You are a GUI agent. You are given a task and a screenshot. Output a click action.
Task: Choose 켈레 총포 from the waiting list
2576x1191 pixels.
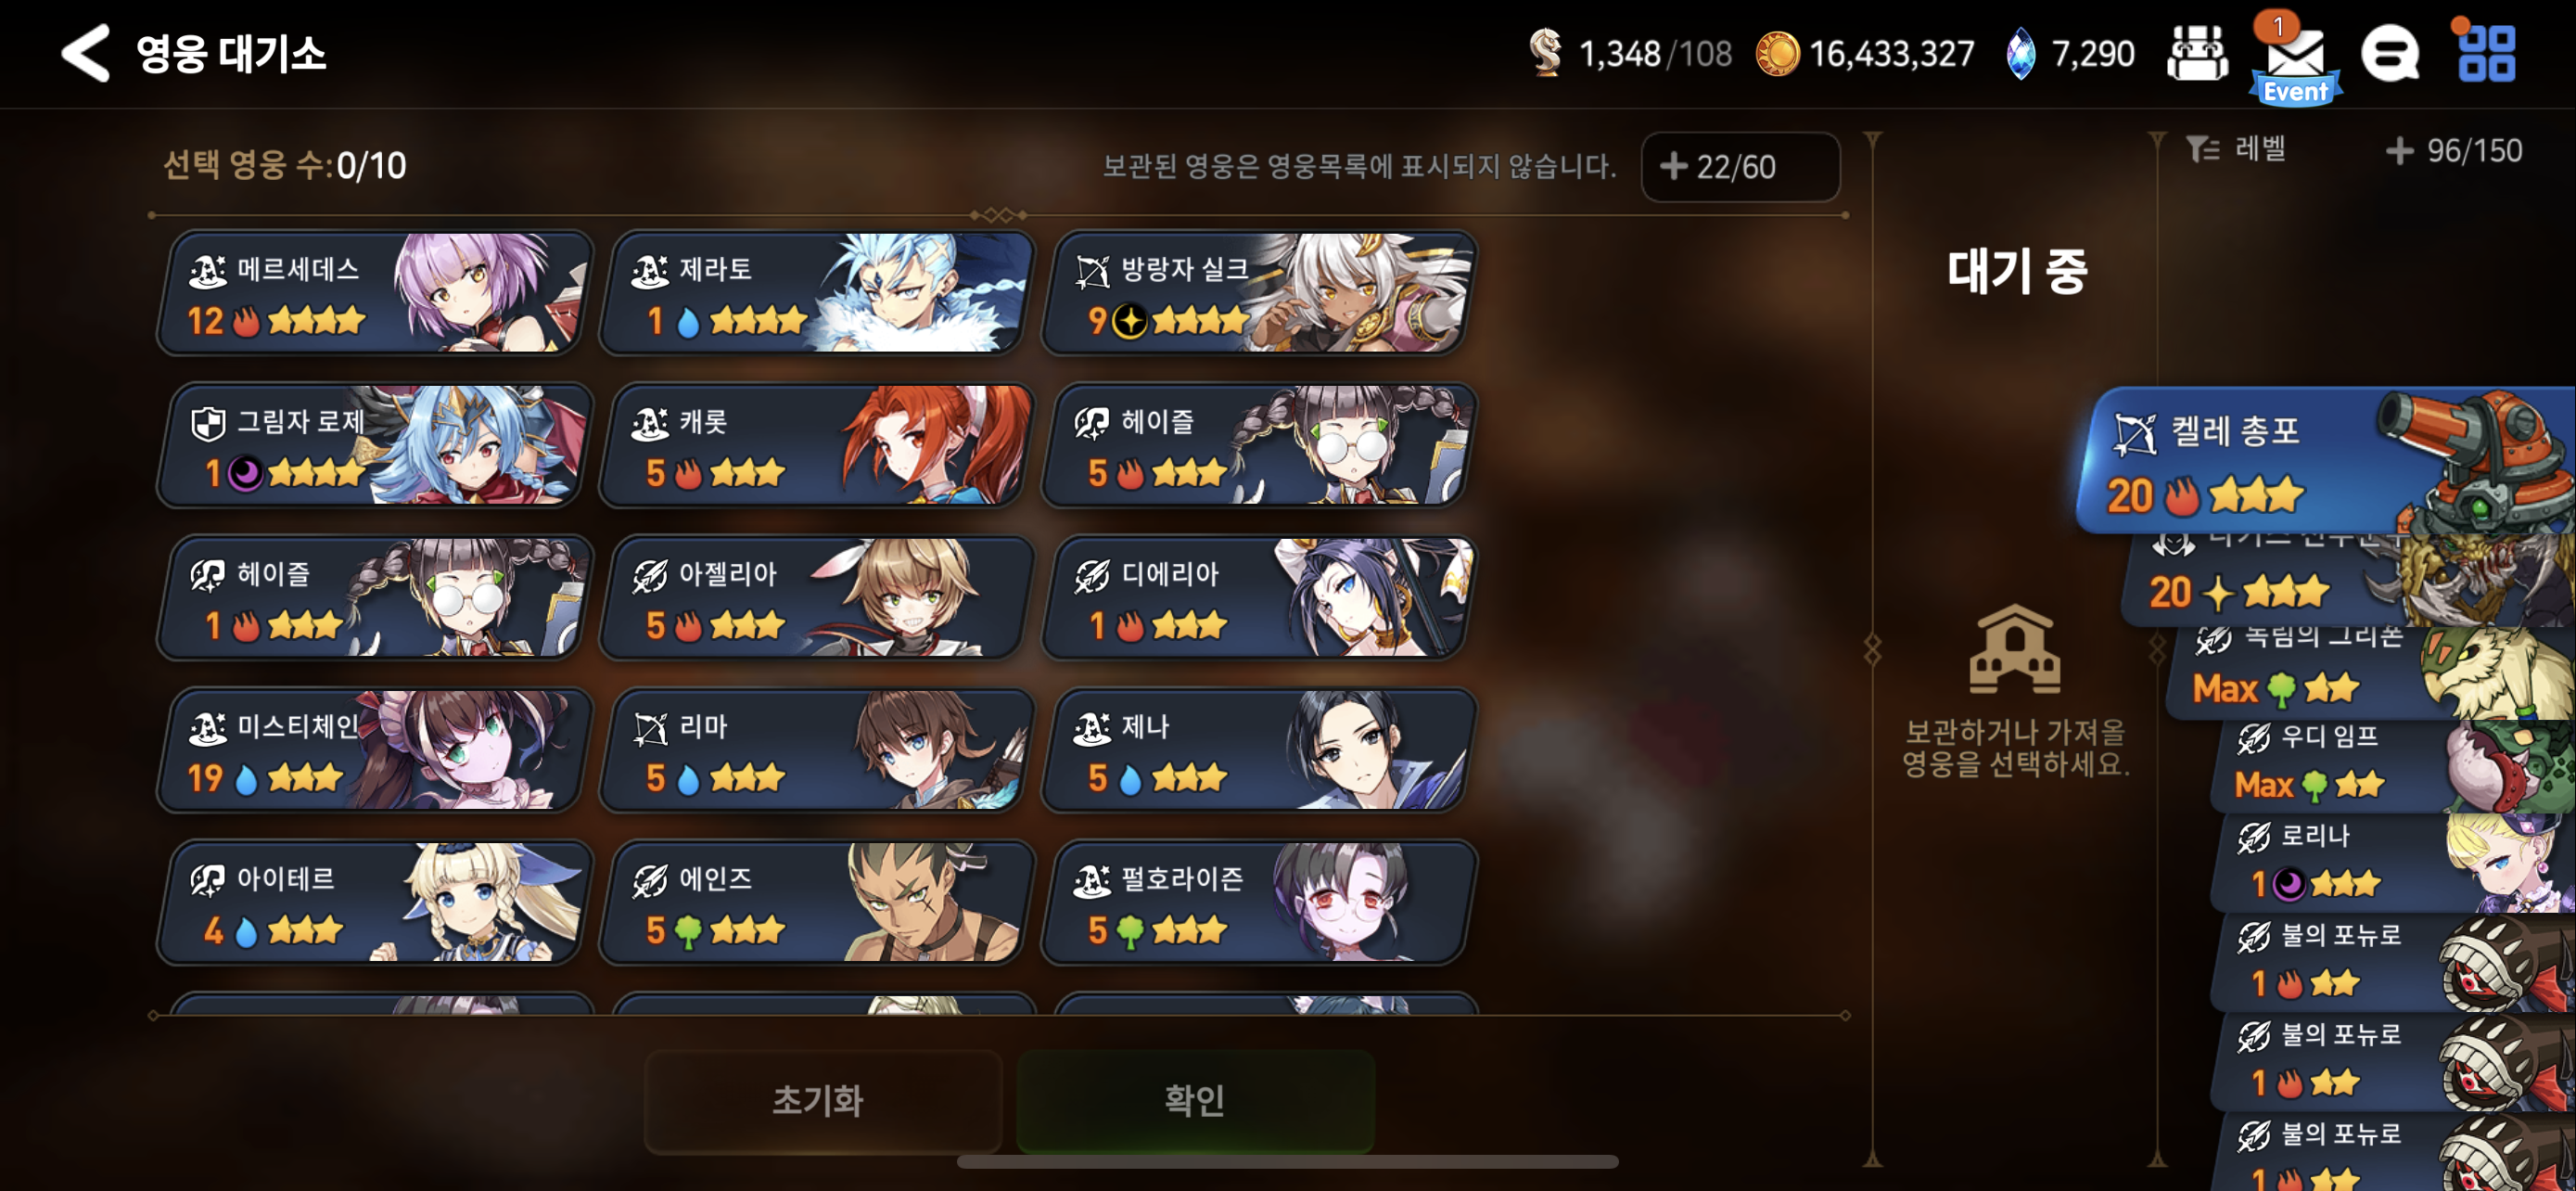(2325, 460)
